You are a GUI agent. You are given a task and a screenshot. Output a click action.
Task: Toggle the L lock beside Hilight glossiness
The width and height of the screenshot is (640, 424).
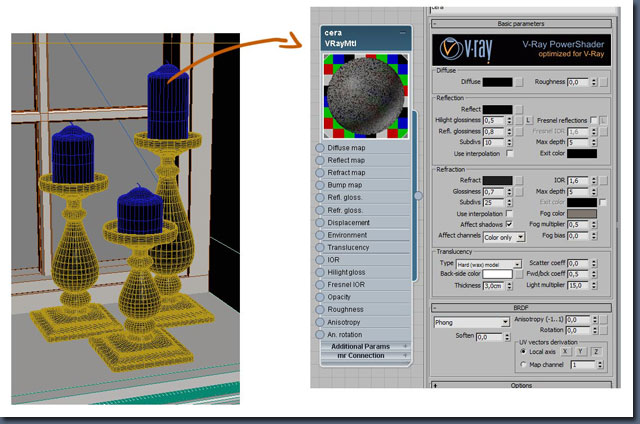[x=528, y=120]
